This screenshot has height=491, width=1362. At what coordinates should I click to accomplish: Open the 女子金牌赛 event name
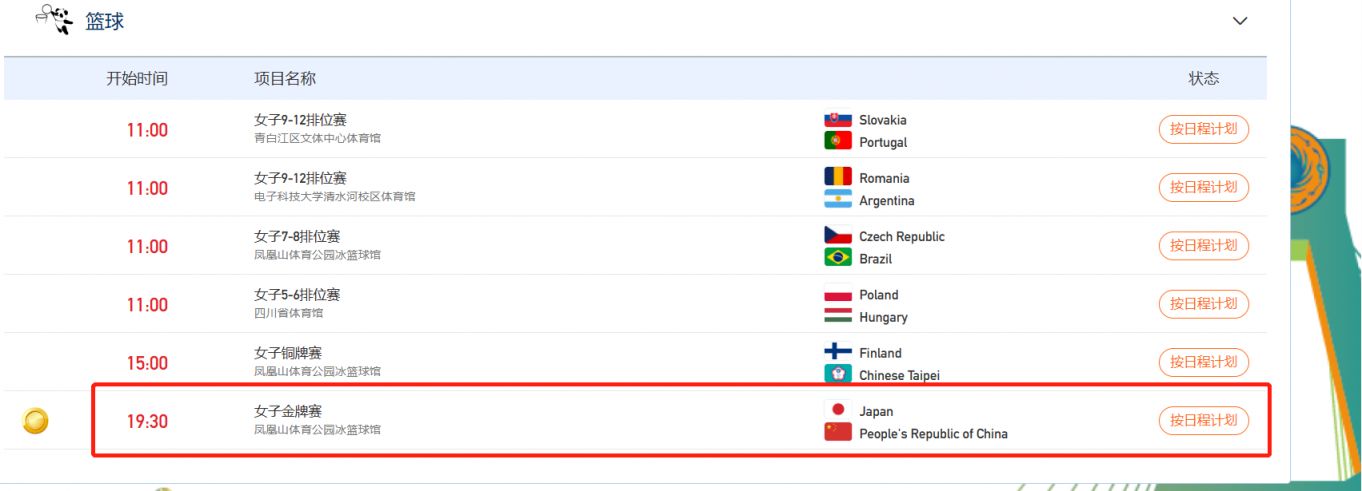[x=288, y=411]
